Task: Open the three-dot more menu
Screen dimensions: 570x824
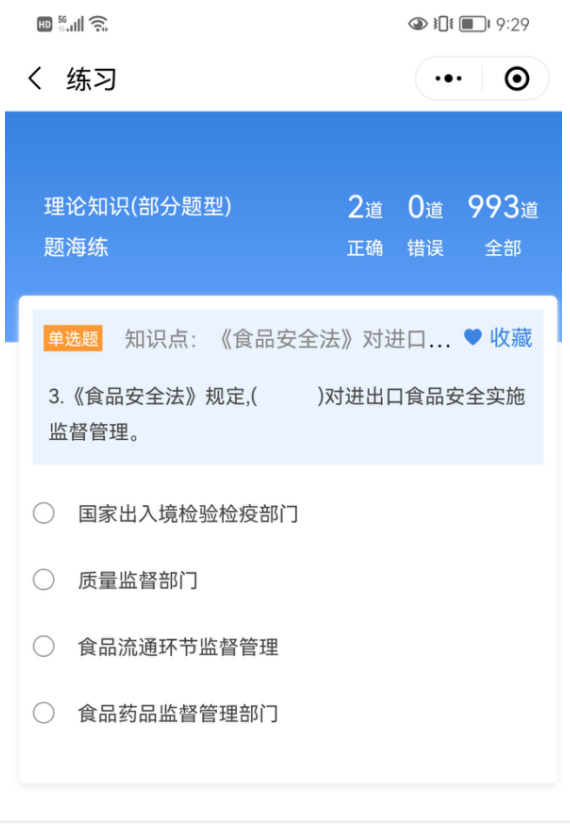Action: [448, 79]
